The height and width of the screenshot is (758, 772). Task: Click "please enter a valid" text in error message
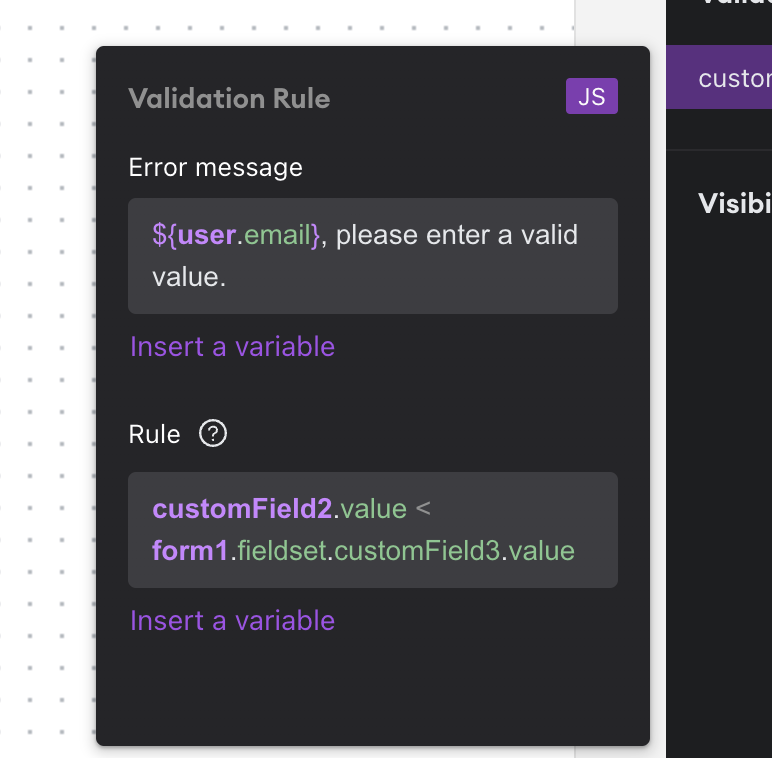click(x=457, y=235)
